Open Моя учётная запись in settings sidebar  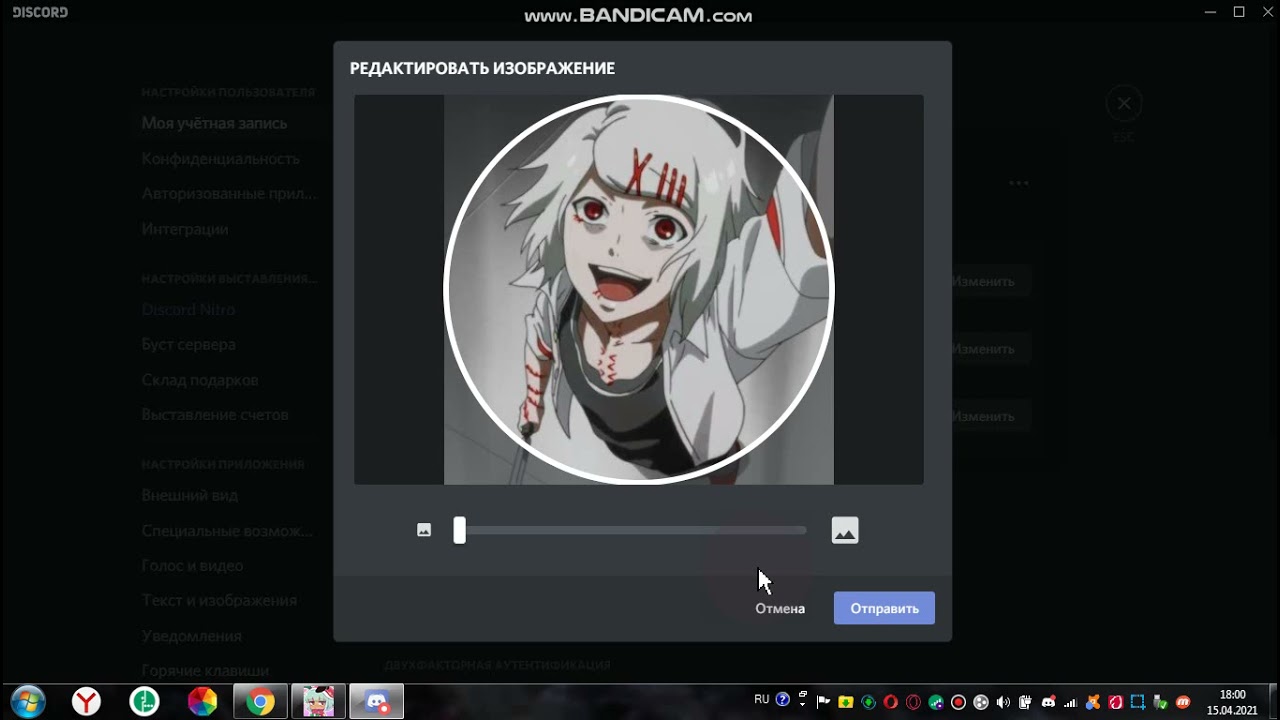[x=214, y=123]
